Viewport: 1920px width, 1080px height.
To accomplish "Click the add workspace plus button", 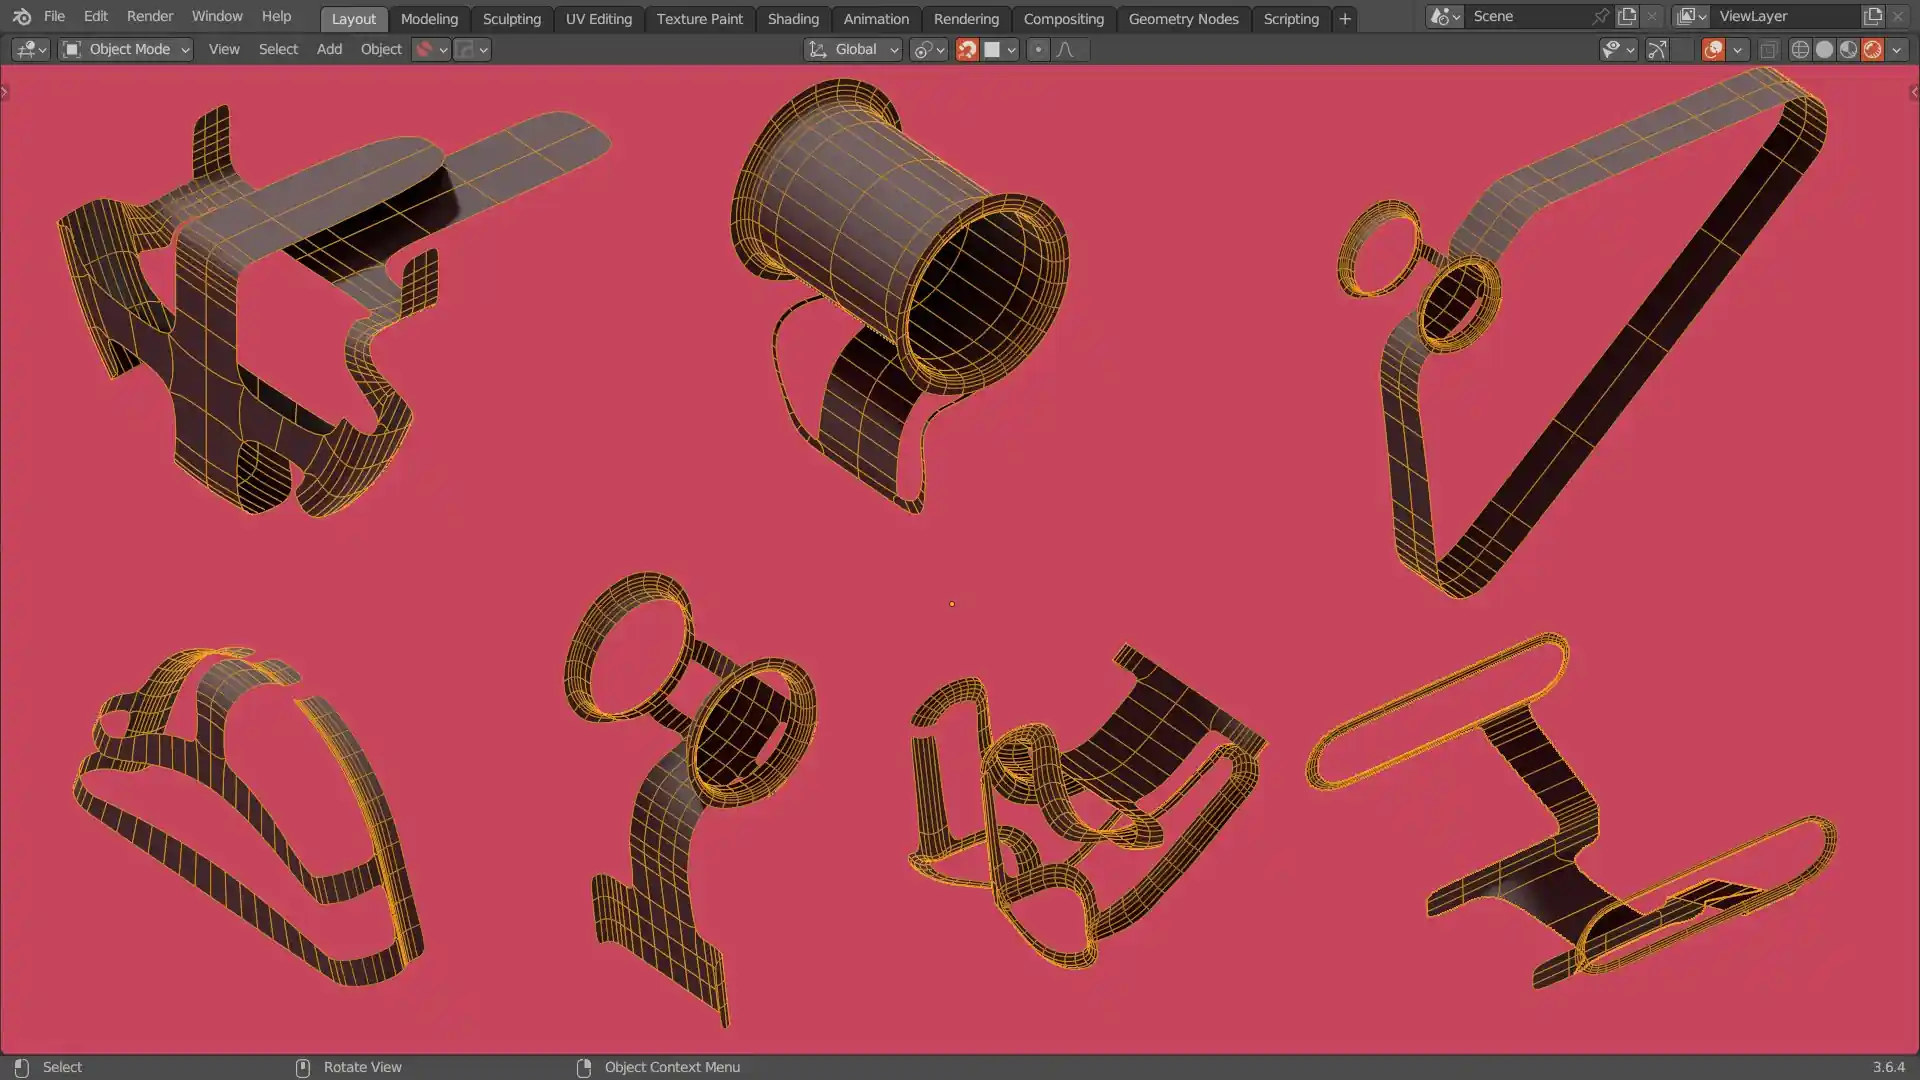I will [x=1345, y=19].
